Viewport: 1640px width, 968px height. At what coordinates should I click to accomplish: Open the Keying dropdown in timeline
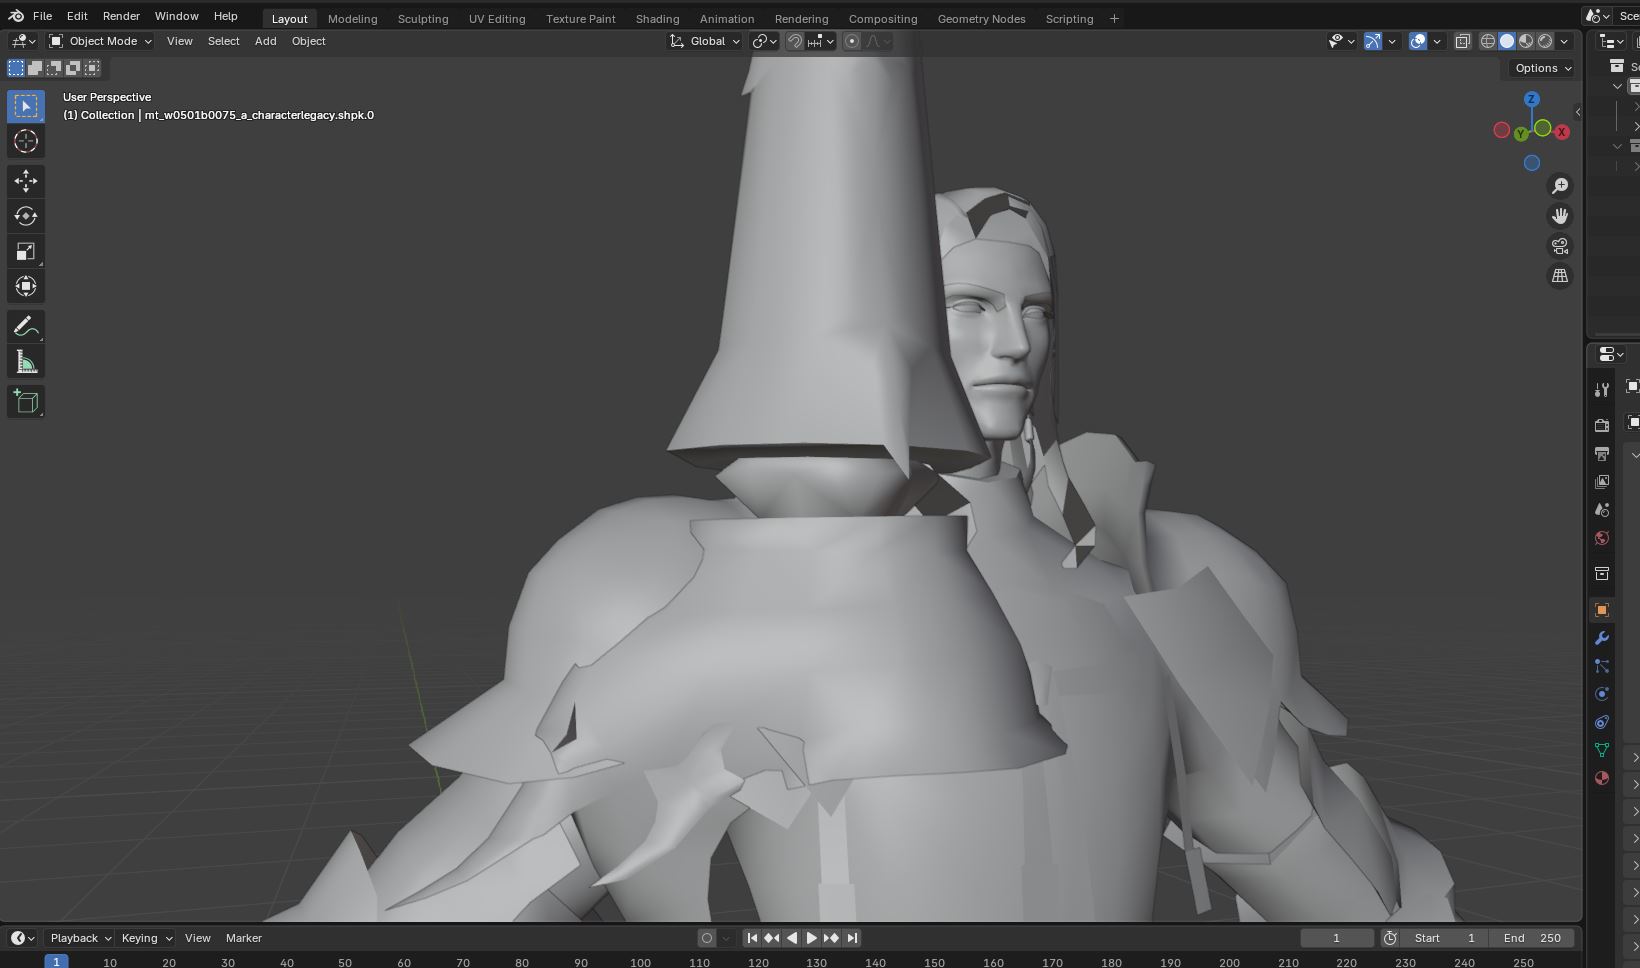click(x=146, y=938)
